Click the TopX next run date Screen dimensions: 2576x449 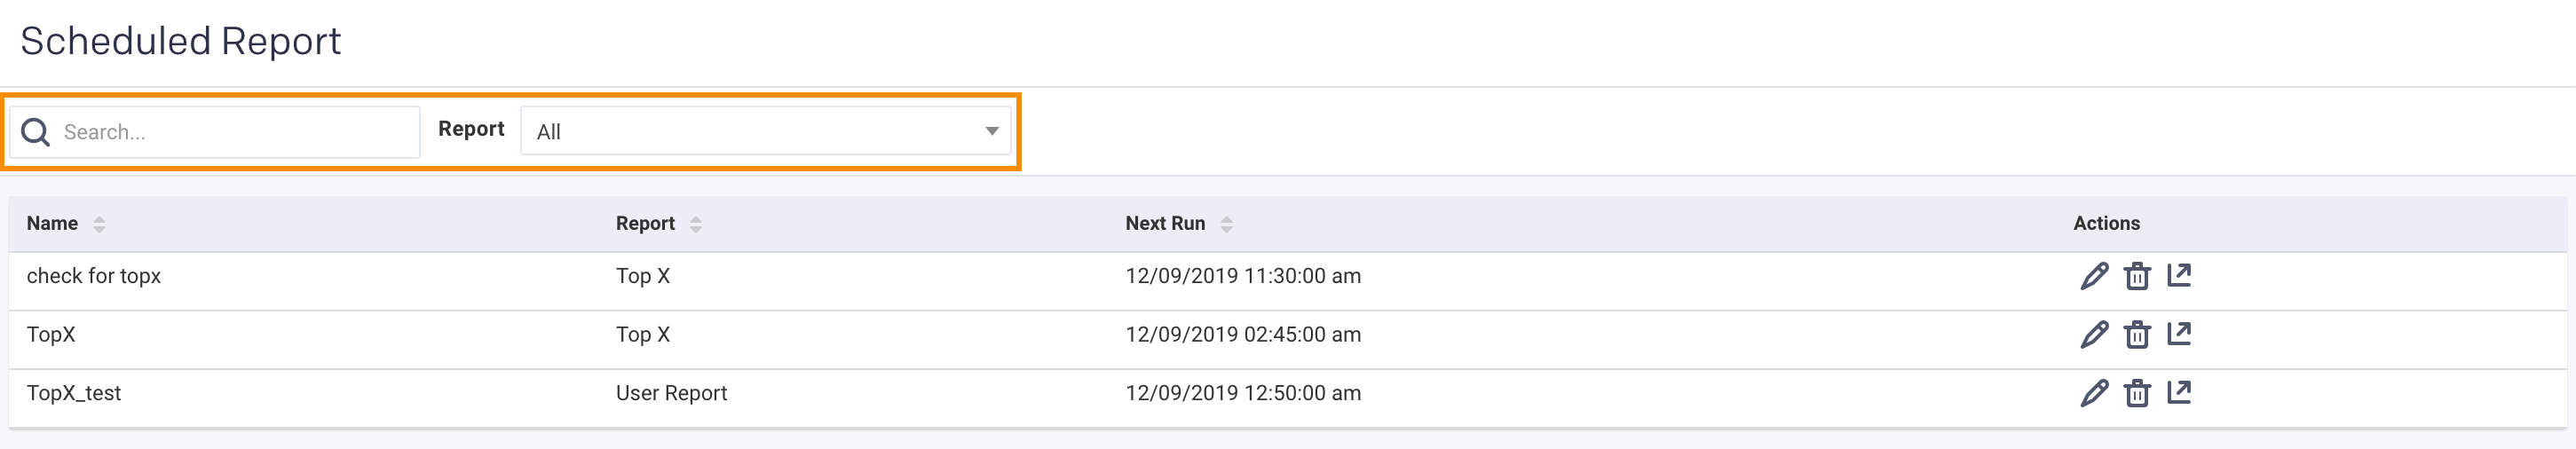coord(1242,334)
